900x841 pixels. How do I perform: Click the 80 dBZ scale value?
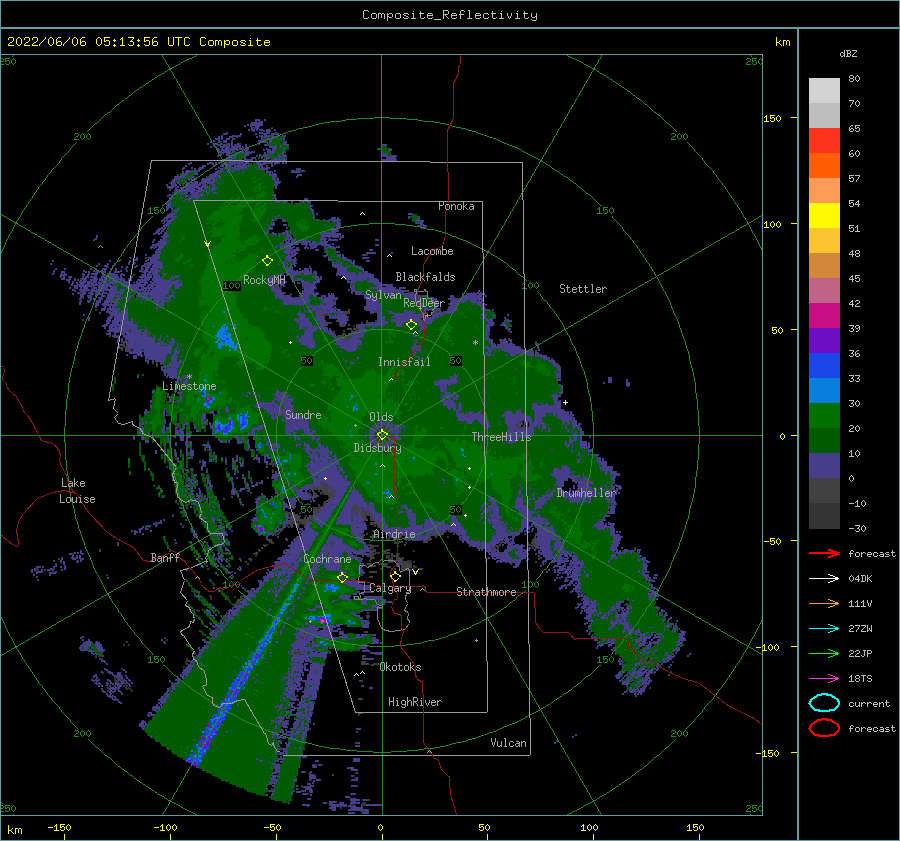pos(854,78)
